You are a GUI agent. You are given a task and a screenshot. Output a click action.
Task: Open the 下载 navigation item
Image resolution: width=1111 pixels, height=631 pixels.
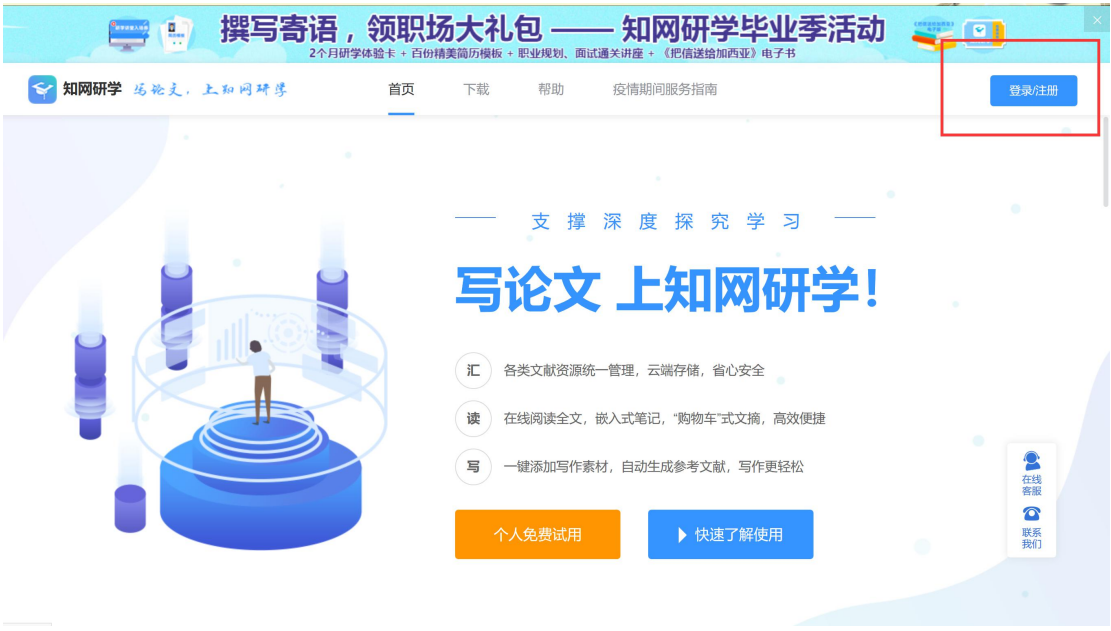click(x=476, y=89)
